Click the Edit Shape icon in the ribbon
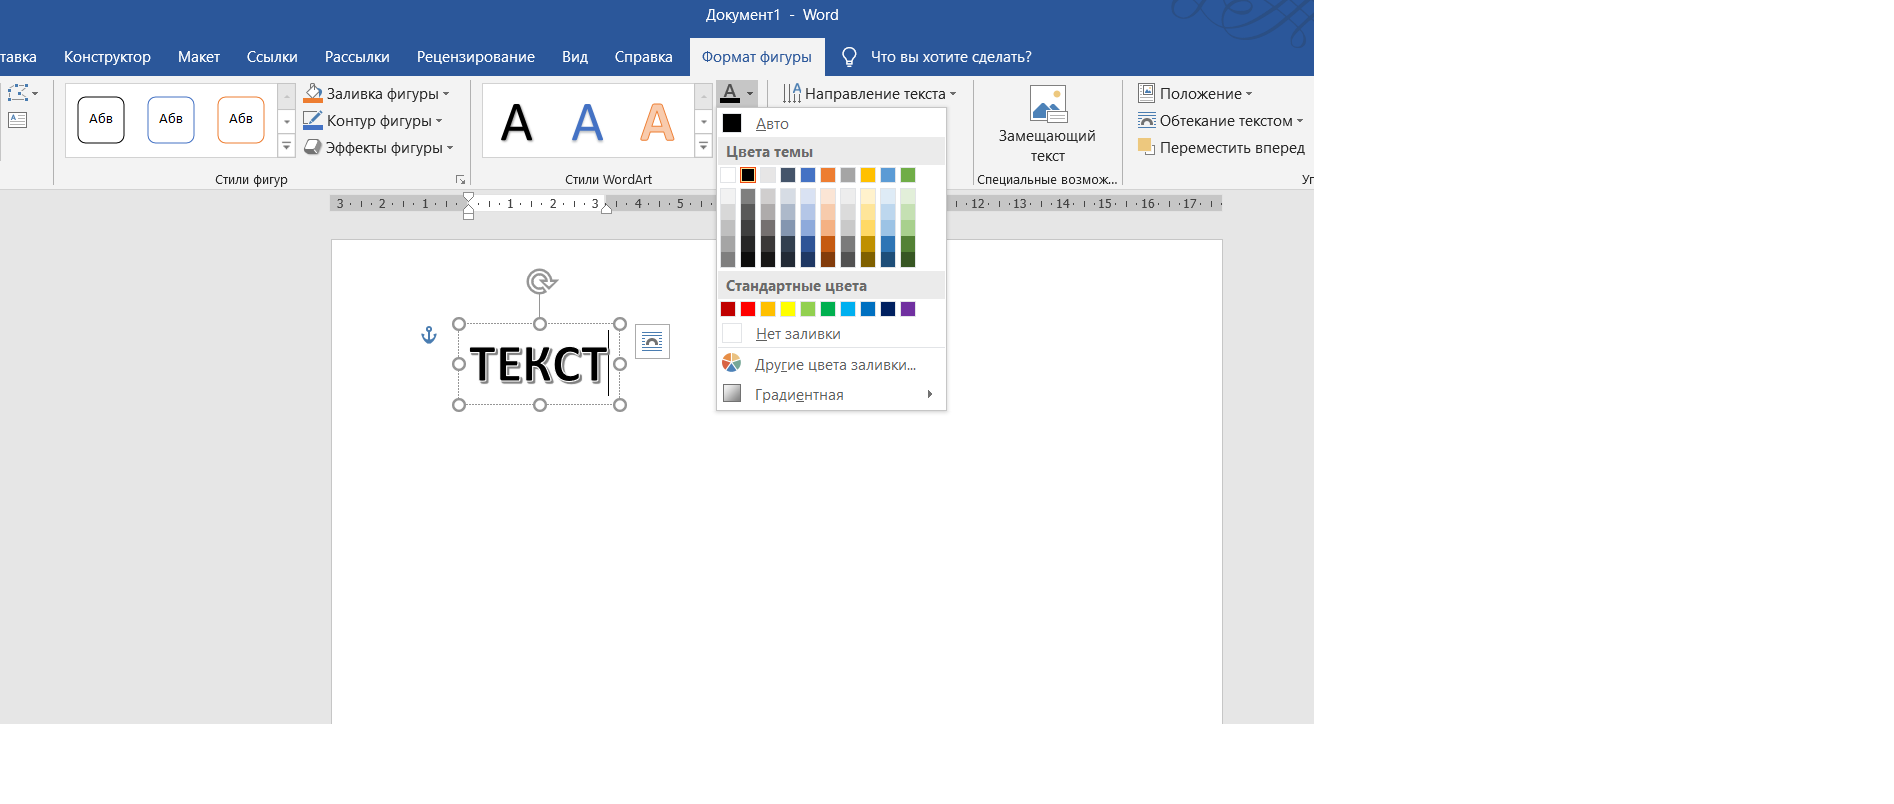1894x804 pixels. click(19, 93)
